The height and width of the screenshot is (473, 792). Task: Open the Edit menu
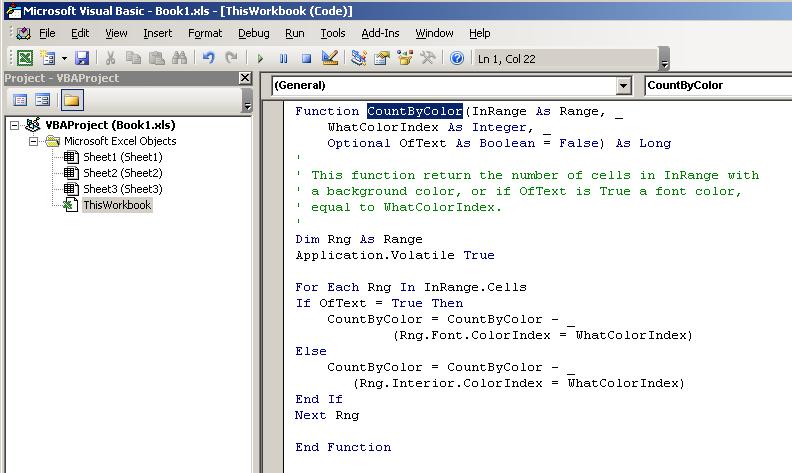(80, 33)
